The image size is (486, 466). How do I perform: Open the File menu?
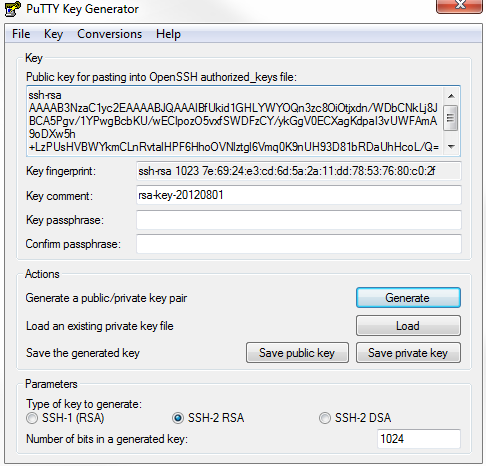21,34
